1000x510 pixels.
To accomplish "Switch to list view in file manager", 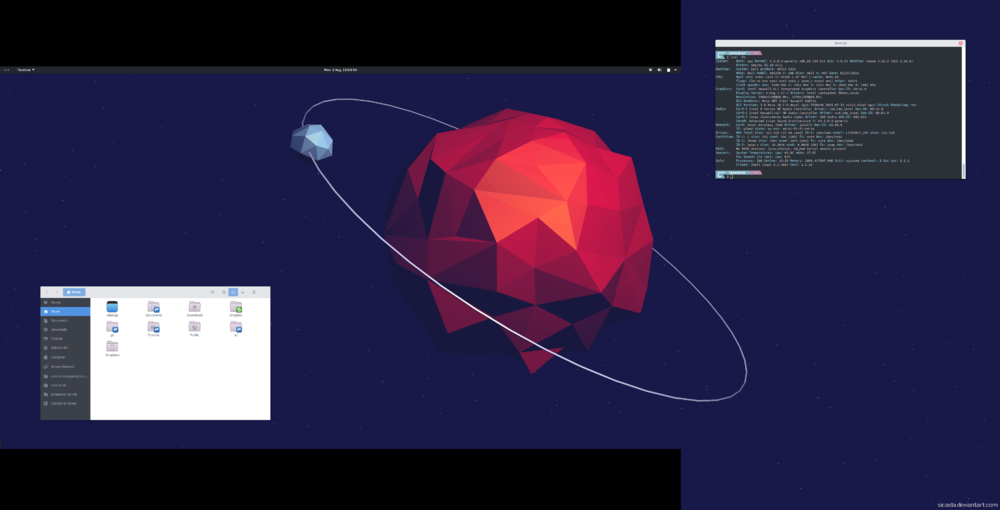I will (224, 292).
